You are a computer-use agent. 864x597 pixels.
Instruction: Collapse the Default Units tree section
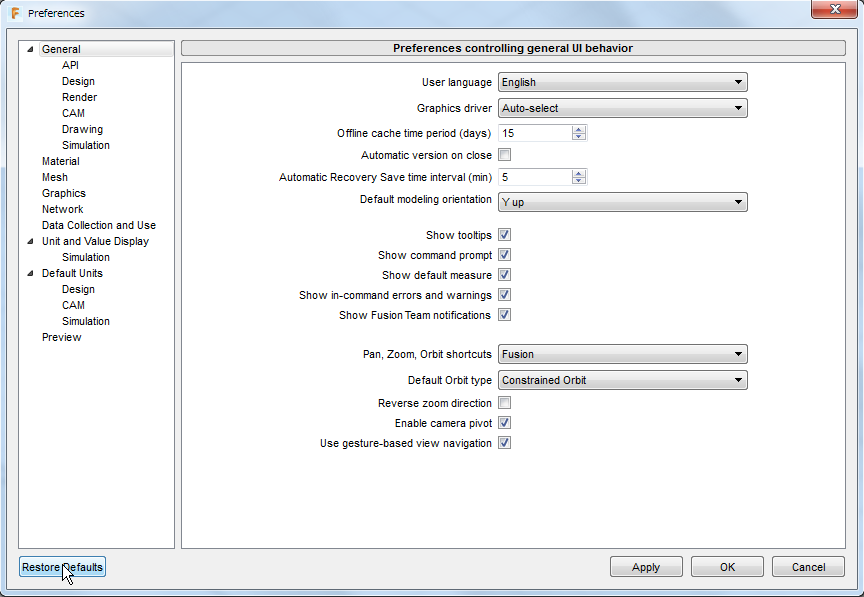point(30,273)
